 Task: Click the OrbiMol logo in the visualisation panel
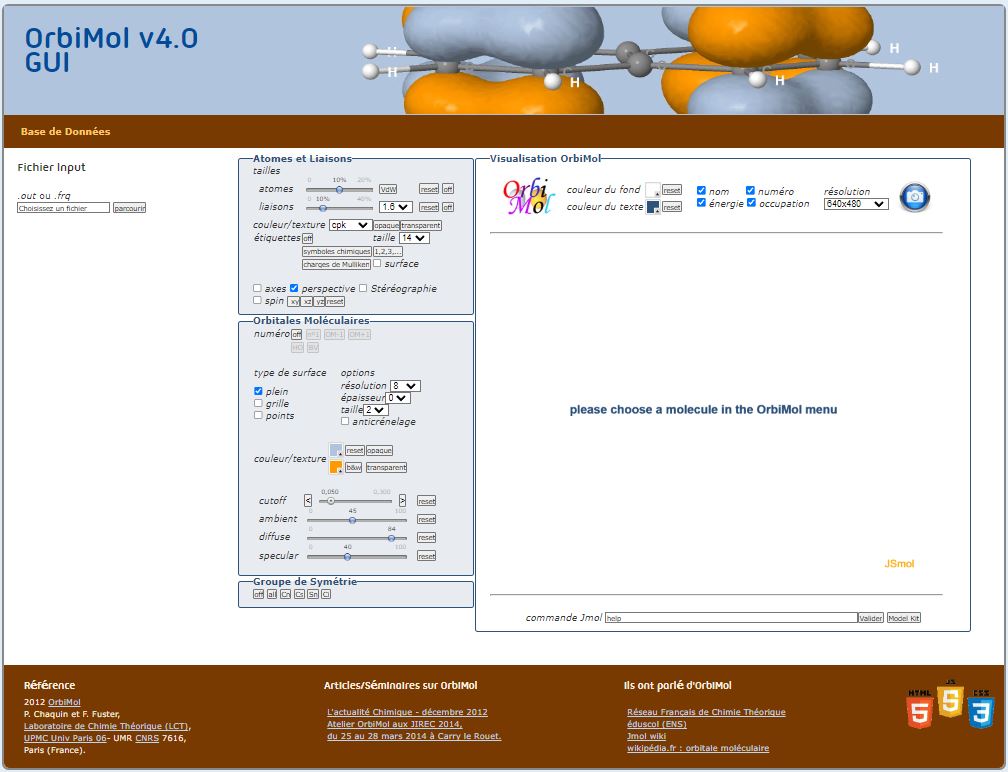[528, 196]
